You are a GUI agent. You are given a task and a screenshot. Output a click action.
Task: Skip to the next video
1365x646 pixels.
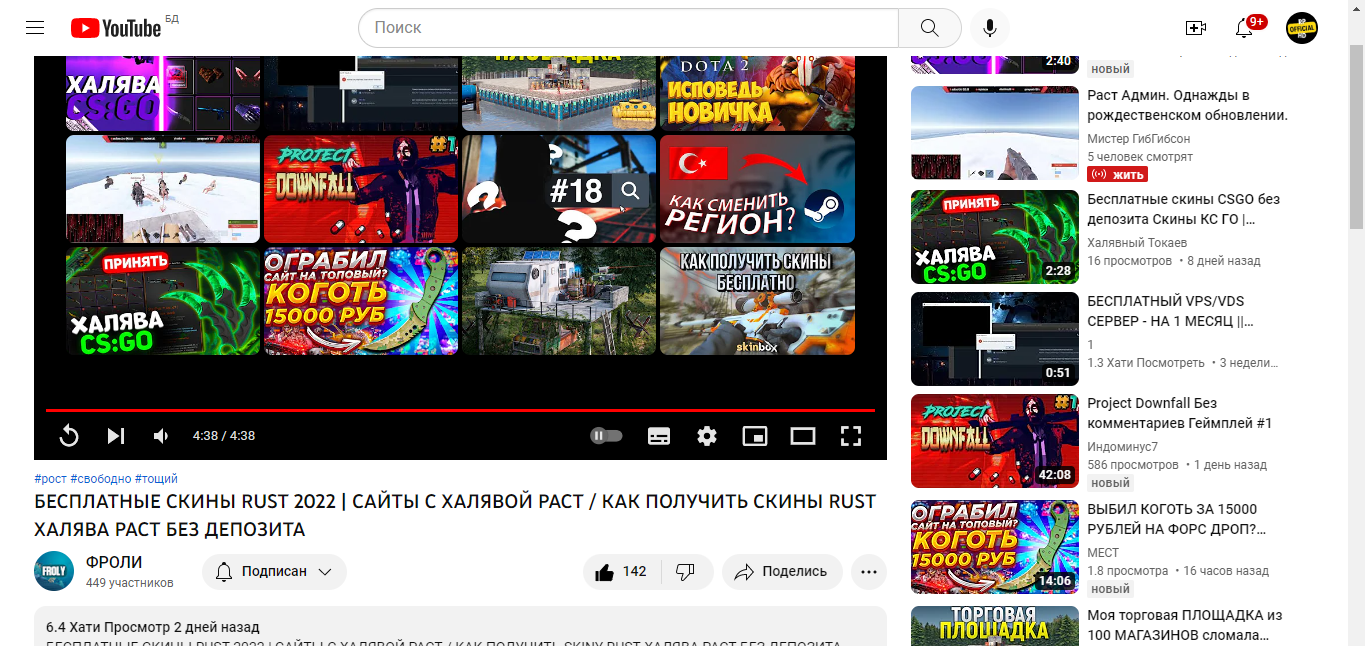tap(116, 435)
